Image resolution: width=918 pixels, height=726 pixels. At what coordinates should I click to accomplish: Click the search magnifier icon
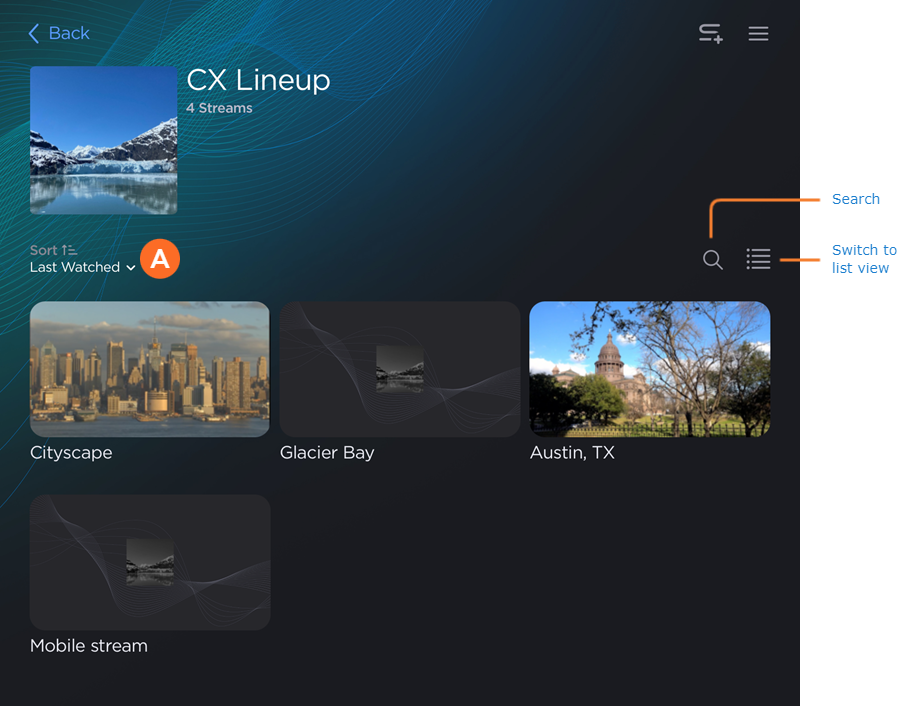[x=712, y=260]
